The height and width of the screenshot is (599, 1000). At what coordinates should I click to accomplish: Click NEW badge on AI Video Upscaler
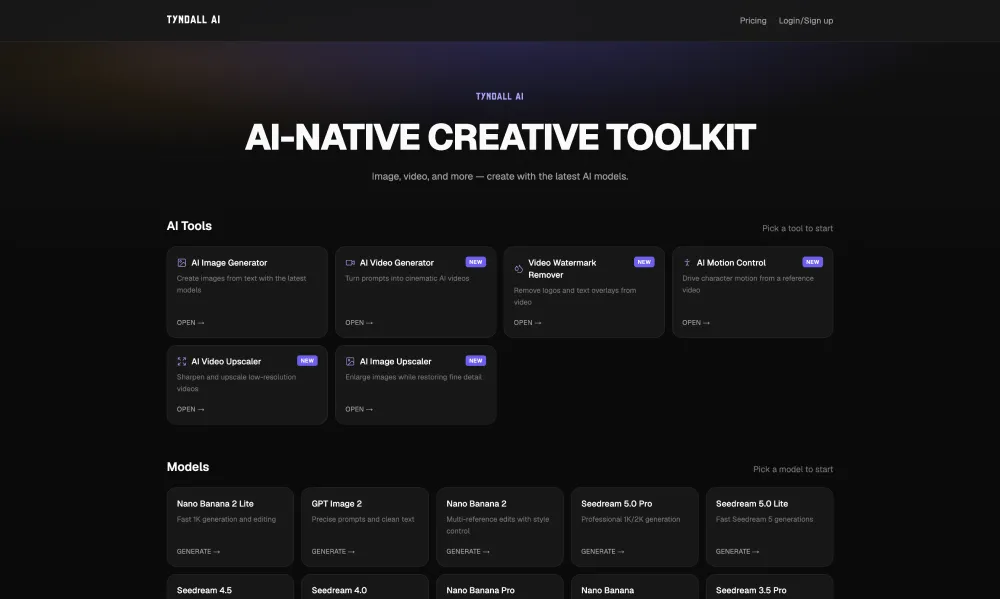(307, 361)
